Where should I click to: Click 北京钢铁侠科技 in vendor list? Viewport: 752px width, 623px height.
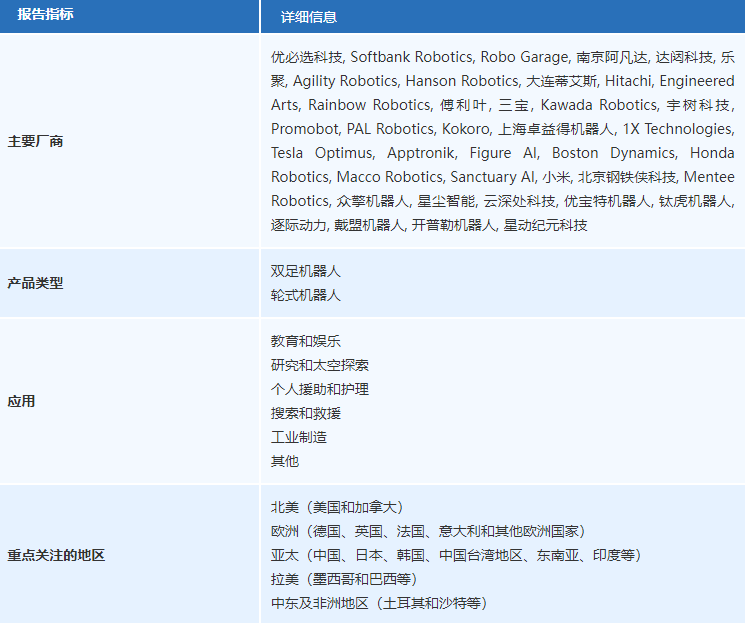point(626,177)
